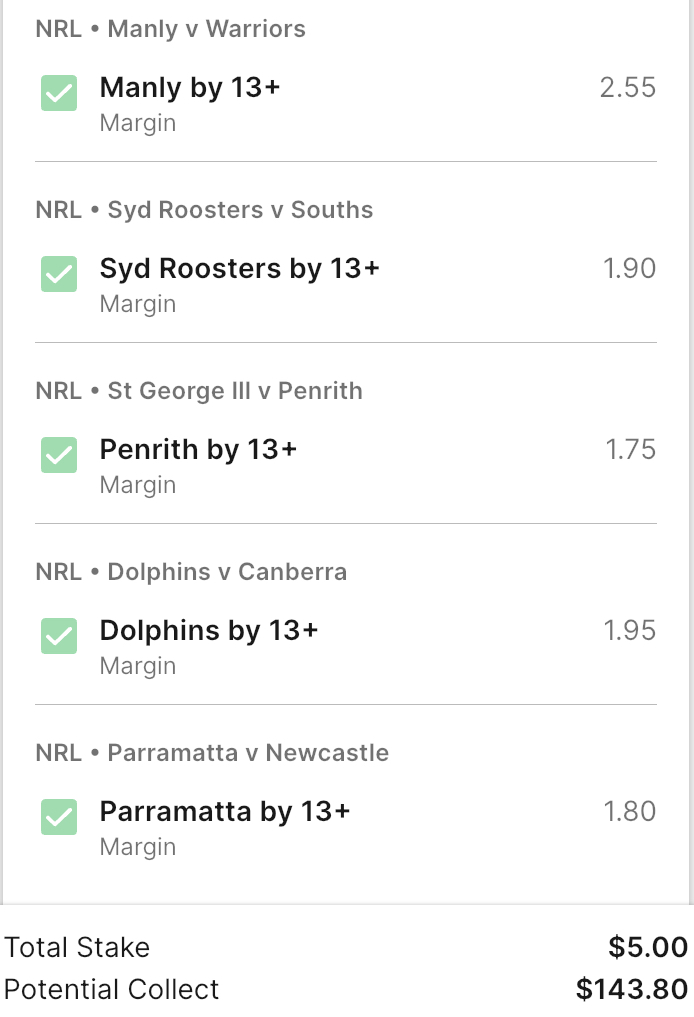Screen dimensions: 694x1017
Task: Click the 2.55 odds for Manly
Action: tap(628, 88)
